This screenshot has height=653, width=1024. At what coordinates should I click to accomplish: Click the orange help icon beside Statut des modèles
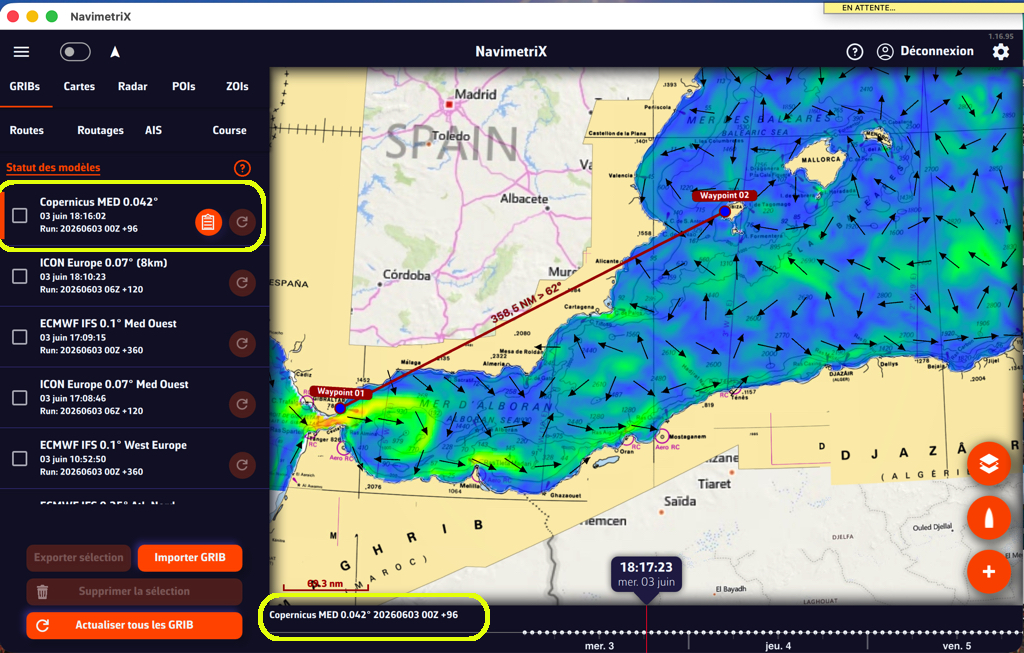click(242, 168)
